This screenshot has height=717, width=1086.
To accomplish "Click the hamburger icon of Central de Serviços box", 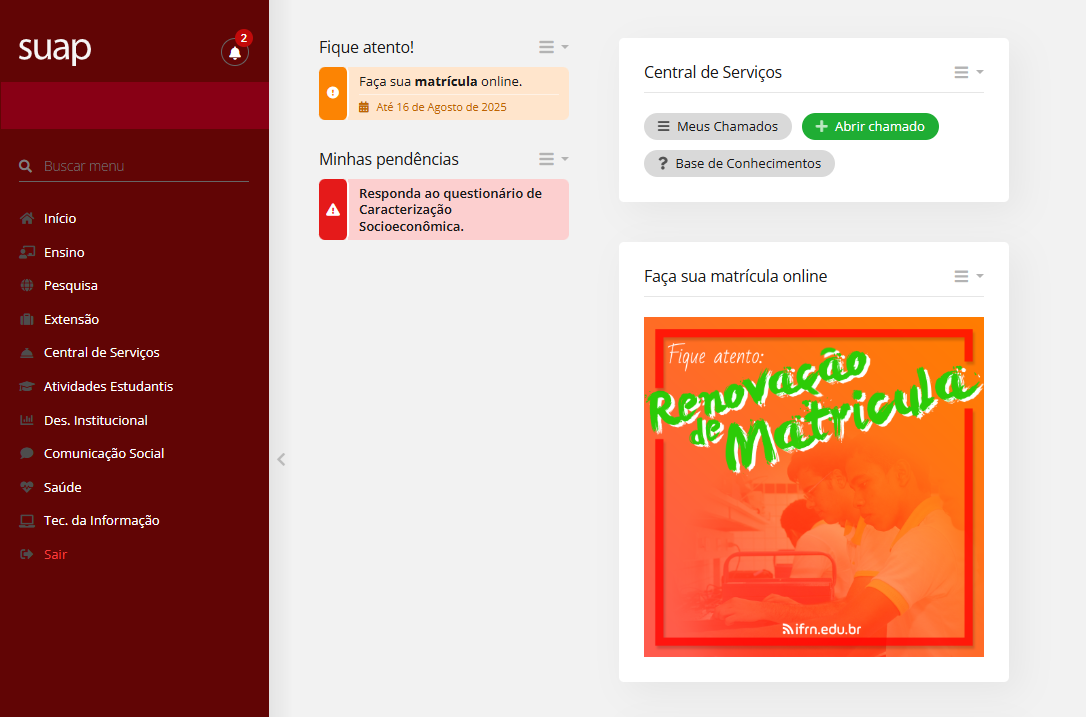I will coord(961,72).
